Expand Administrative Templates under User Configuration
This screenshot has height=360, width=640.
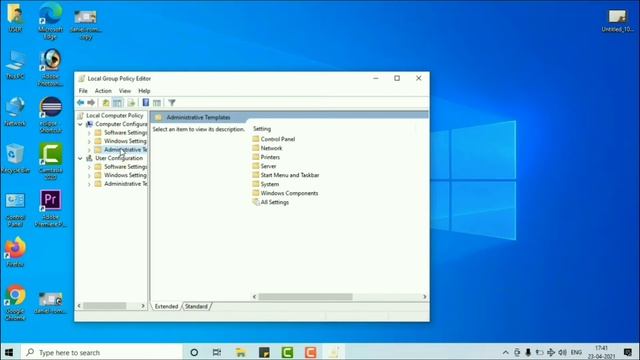[89, 184]
